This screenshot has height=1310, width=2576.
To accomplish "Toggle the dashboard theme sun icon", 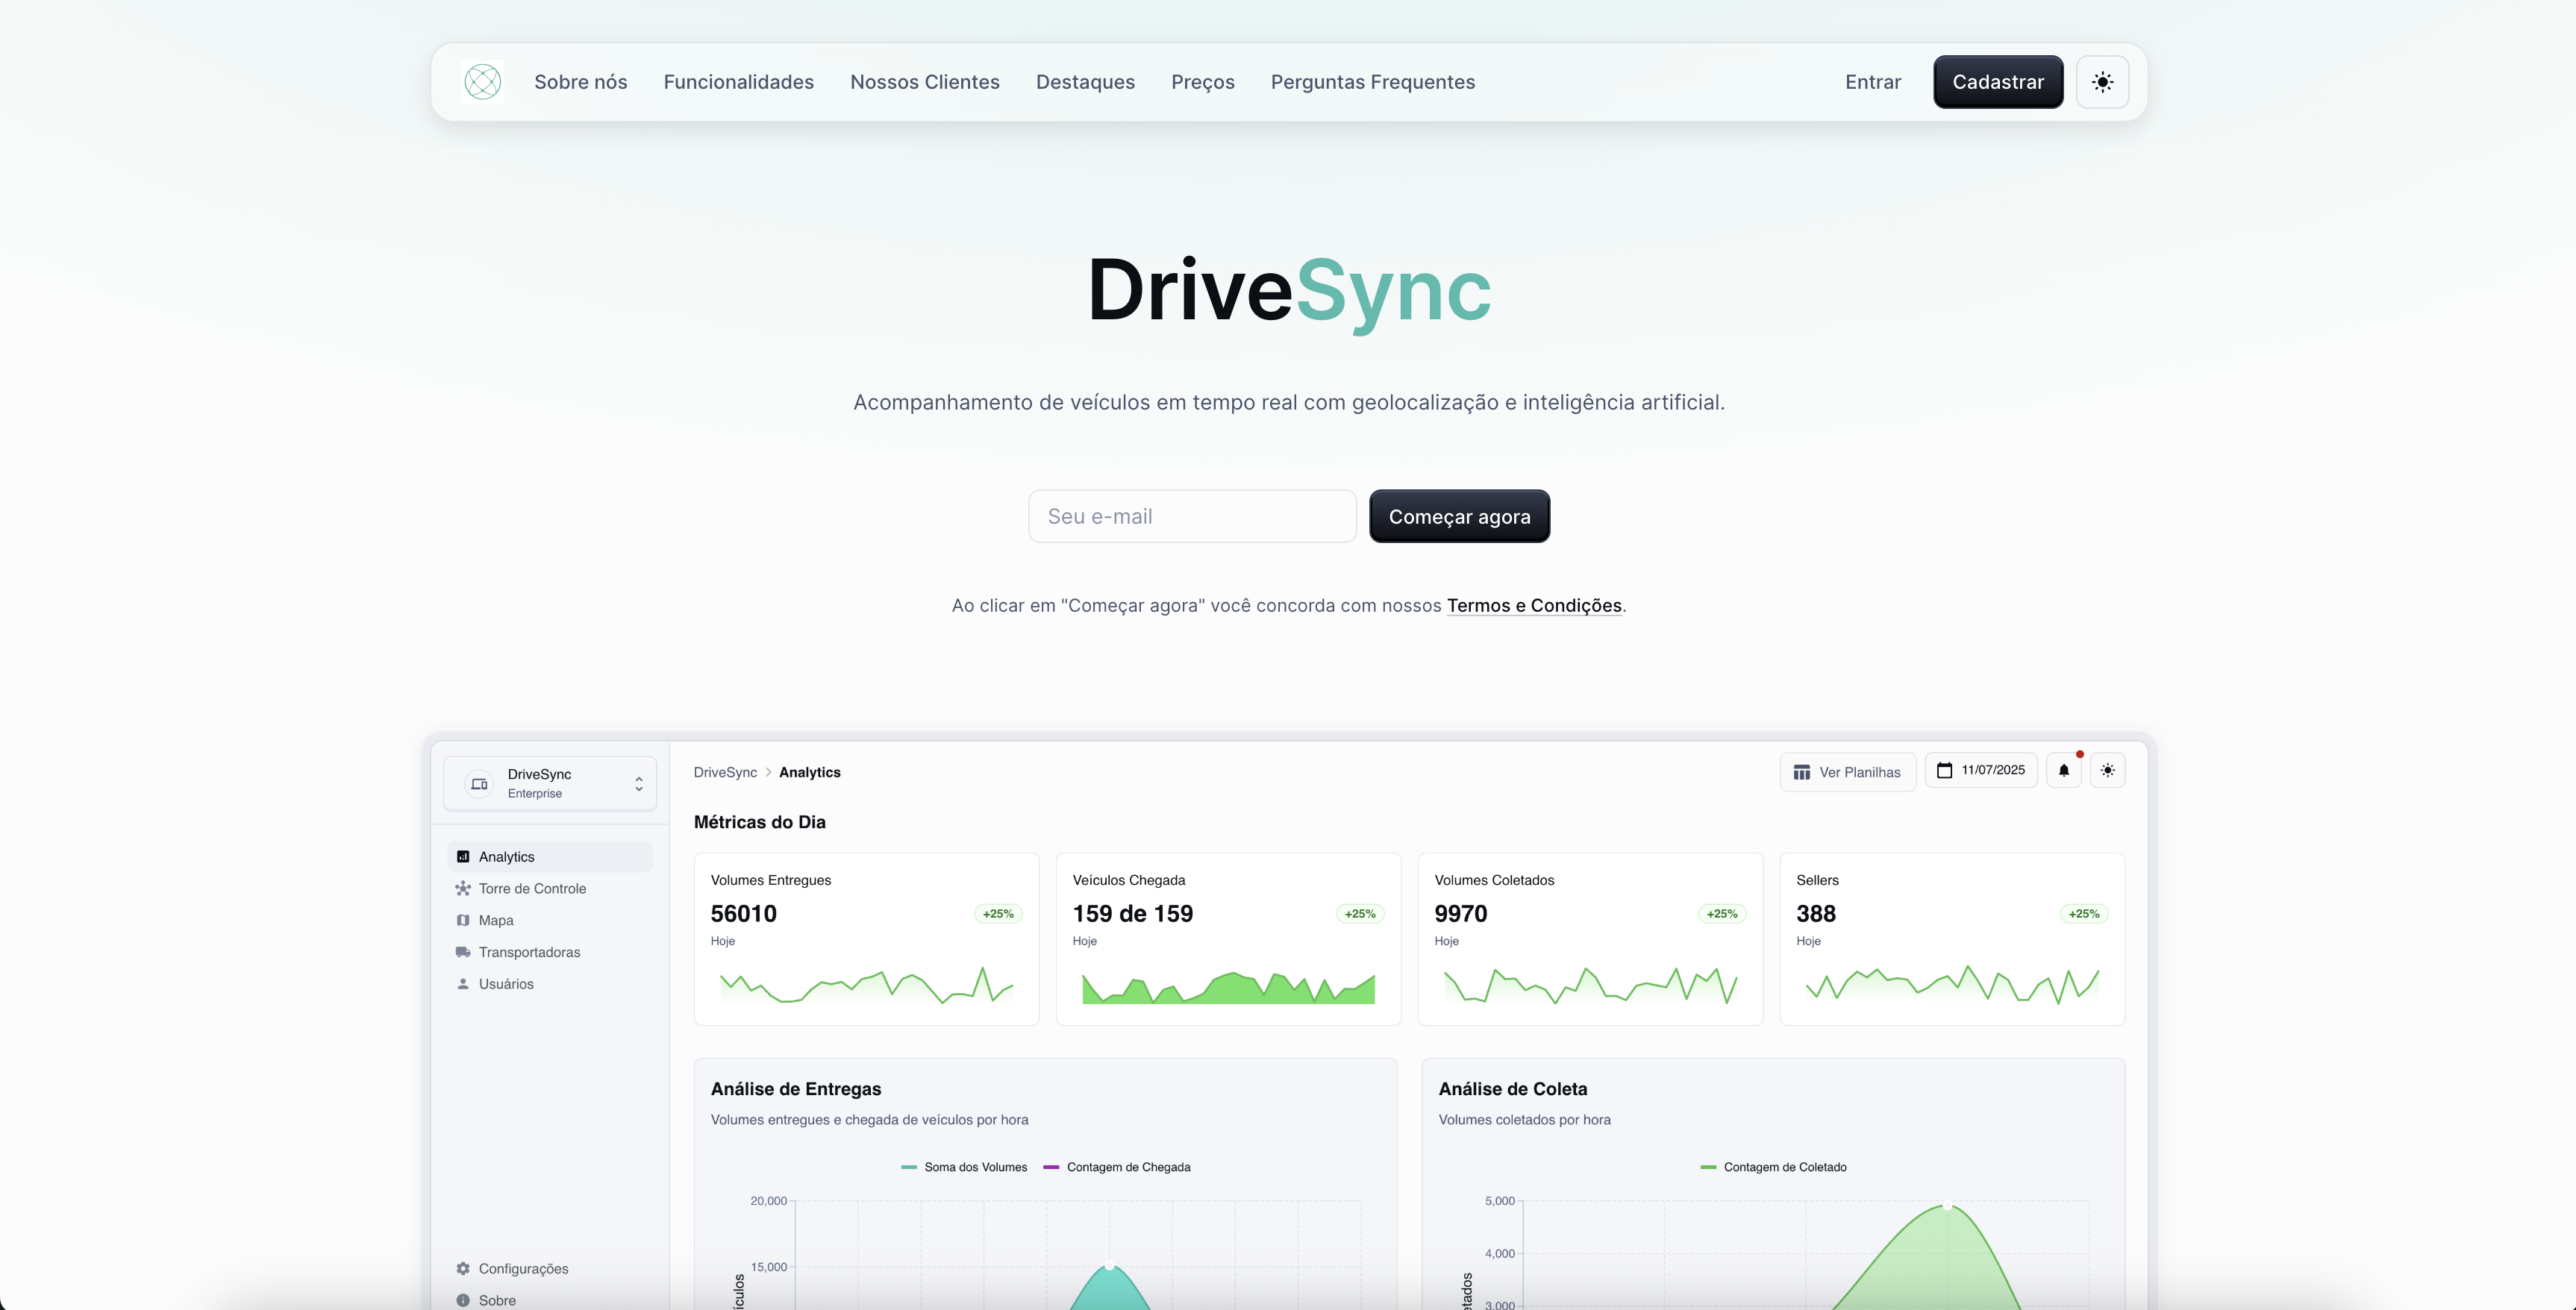I will pyautogui.click(x=2107, y=771).
